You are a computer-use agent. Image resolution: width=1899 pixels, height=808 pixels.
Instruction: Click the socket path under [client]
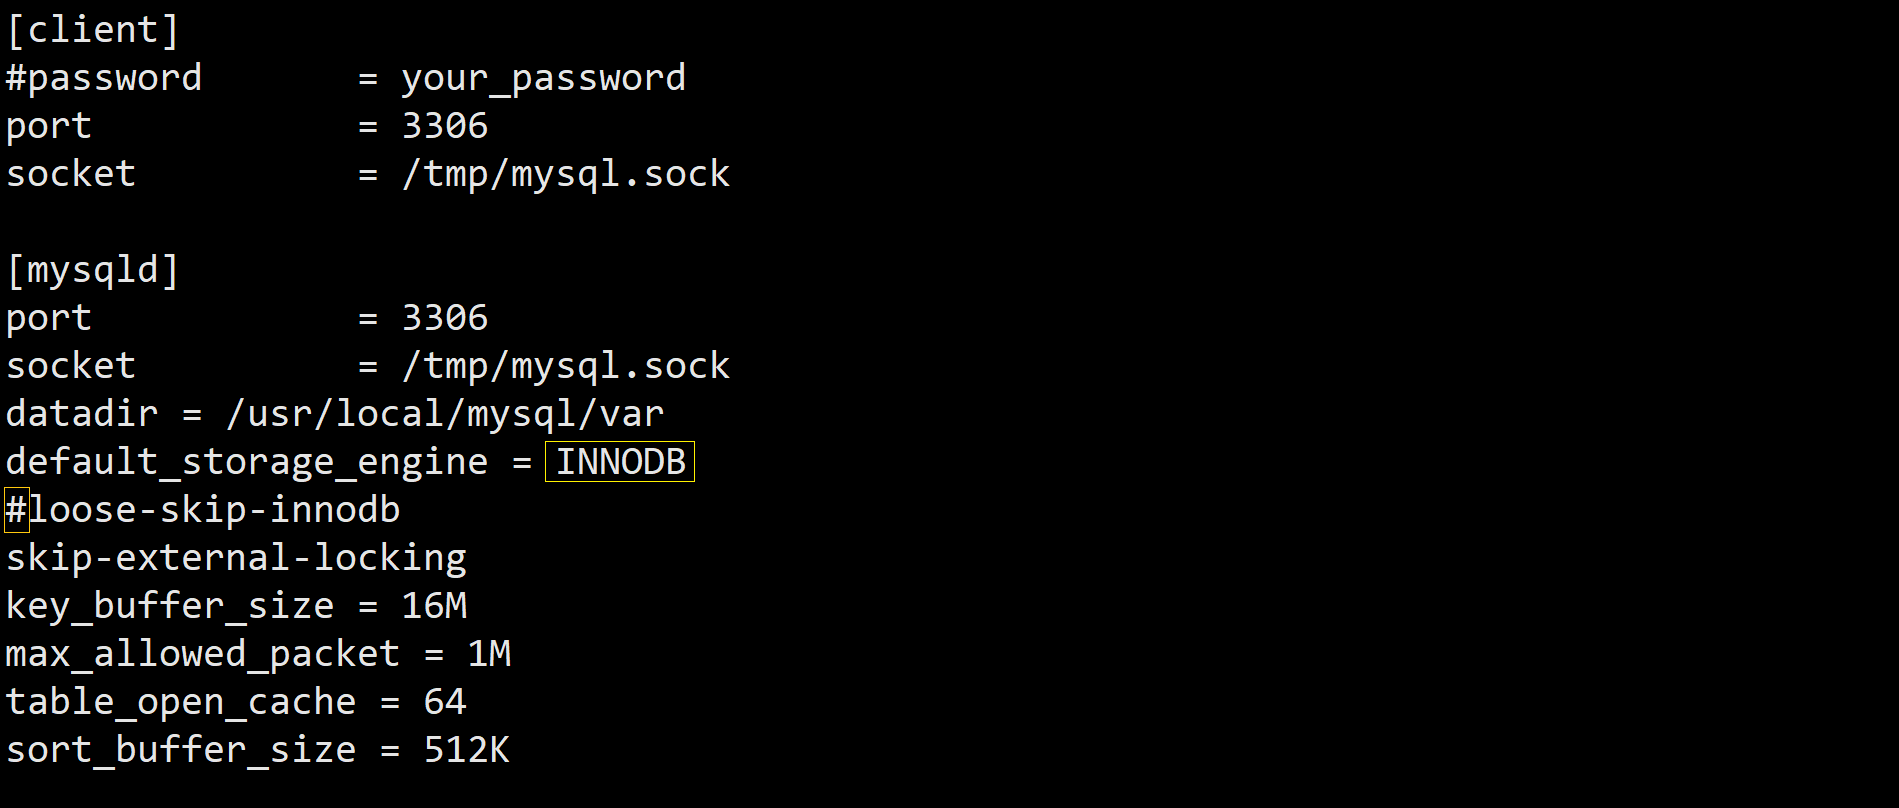coord(565,174)
